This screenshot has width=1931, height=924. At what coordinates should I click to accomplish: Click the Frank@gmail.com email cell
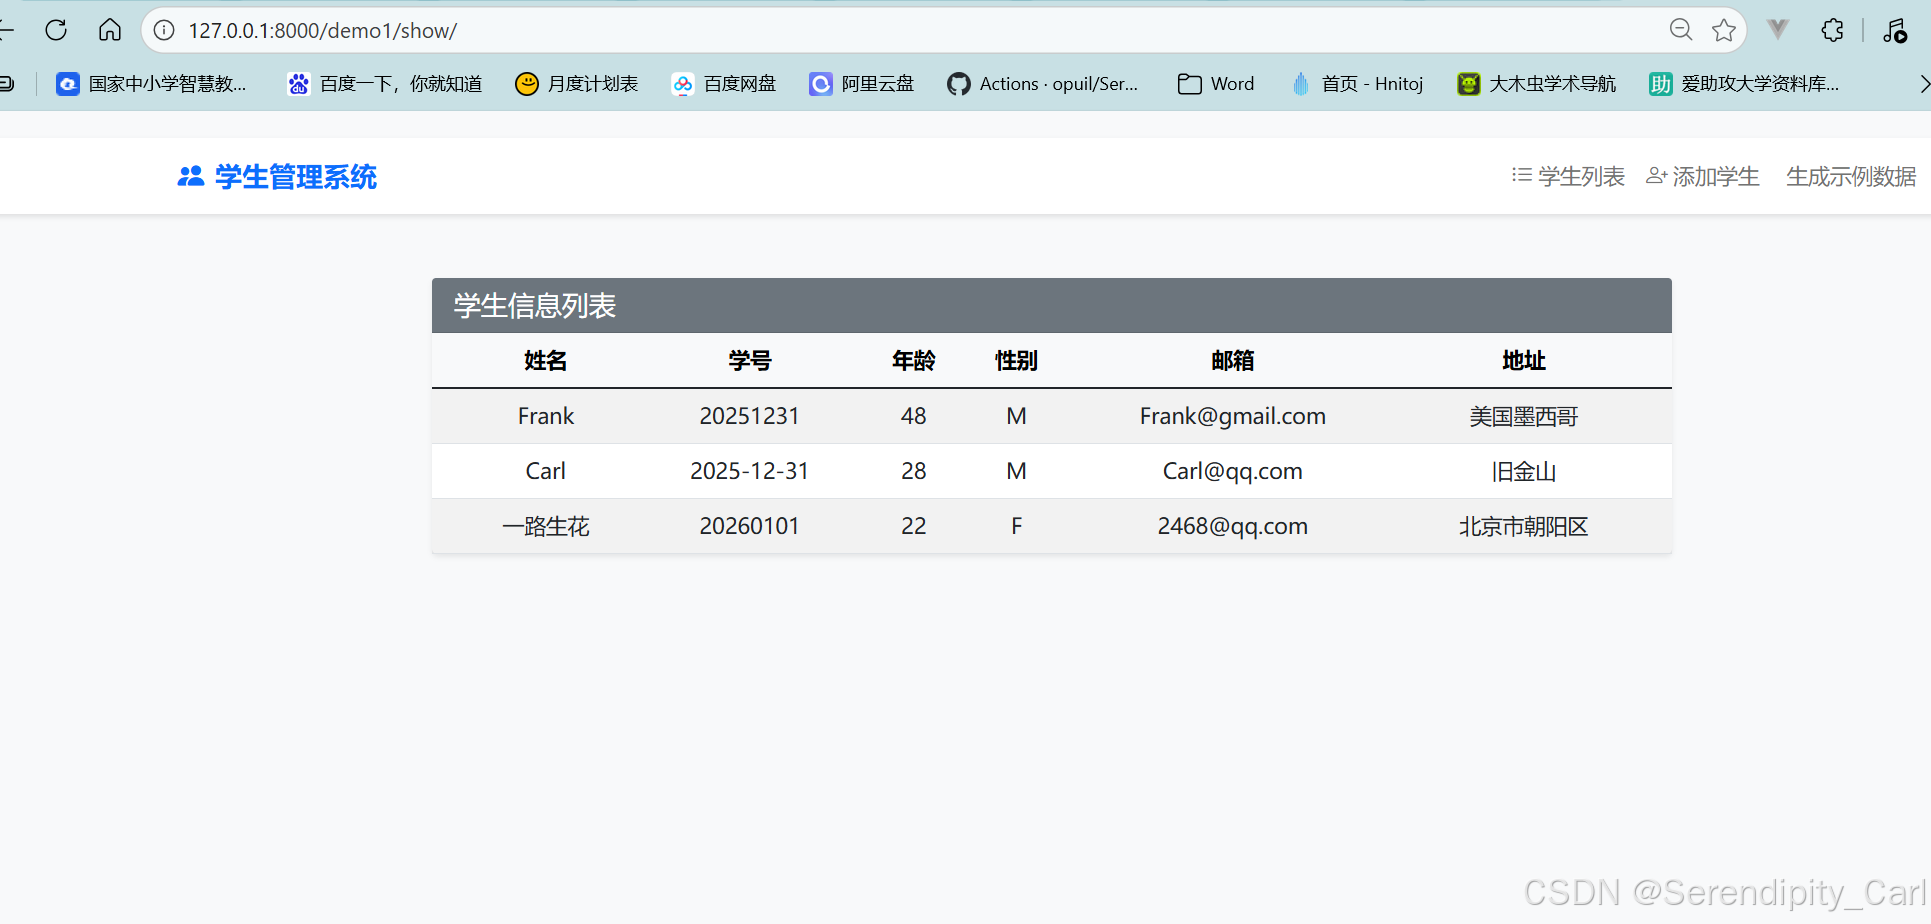coord(1232,416)
